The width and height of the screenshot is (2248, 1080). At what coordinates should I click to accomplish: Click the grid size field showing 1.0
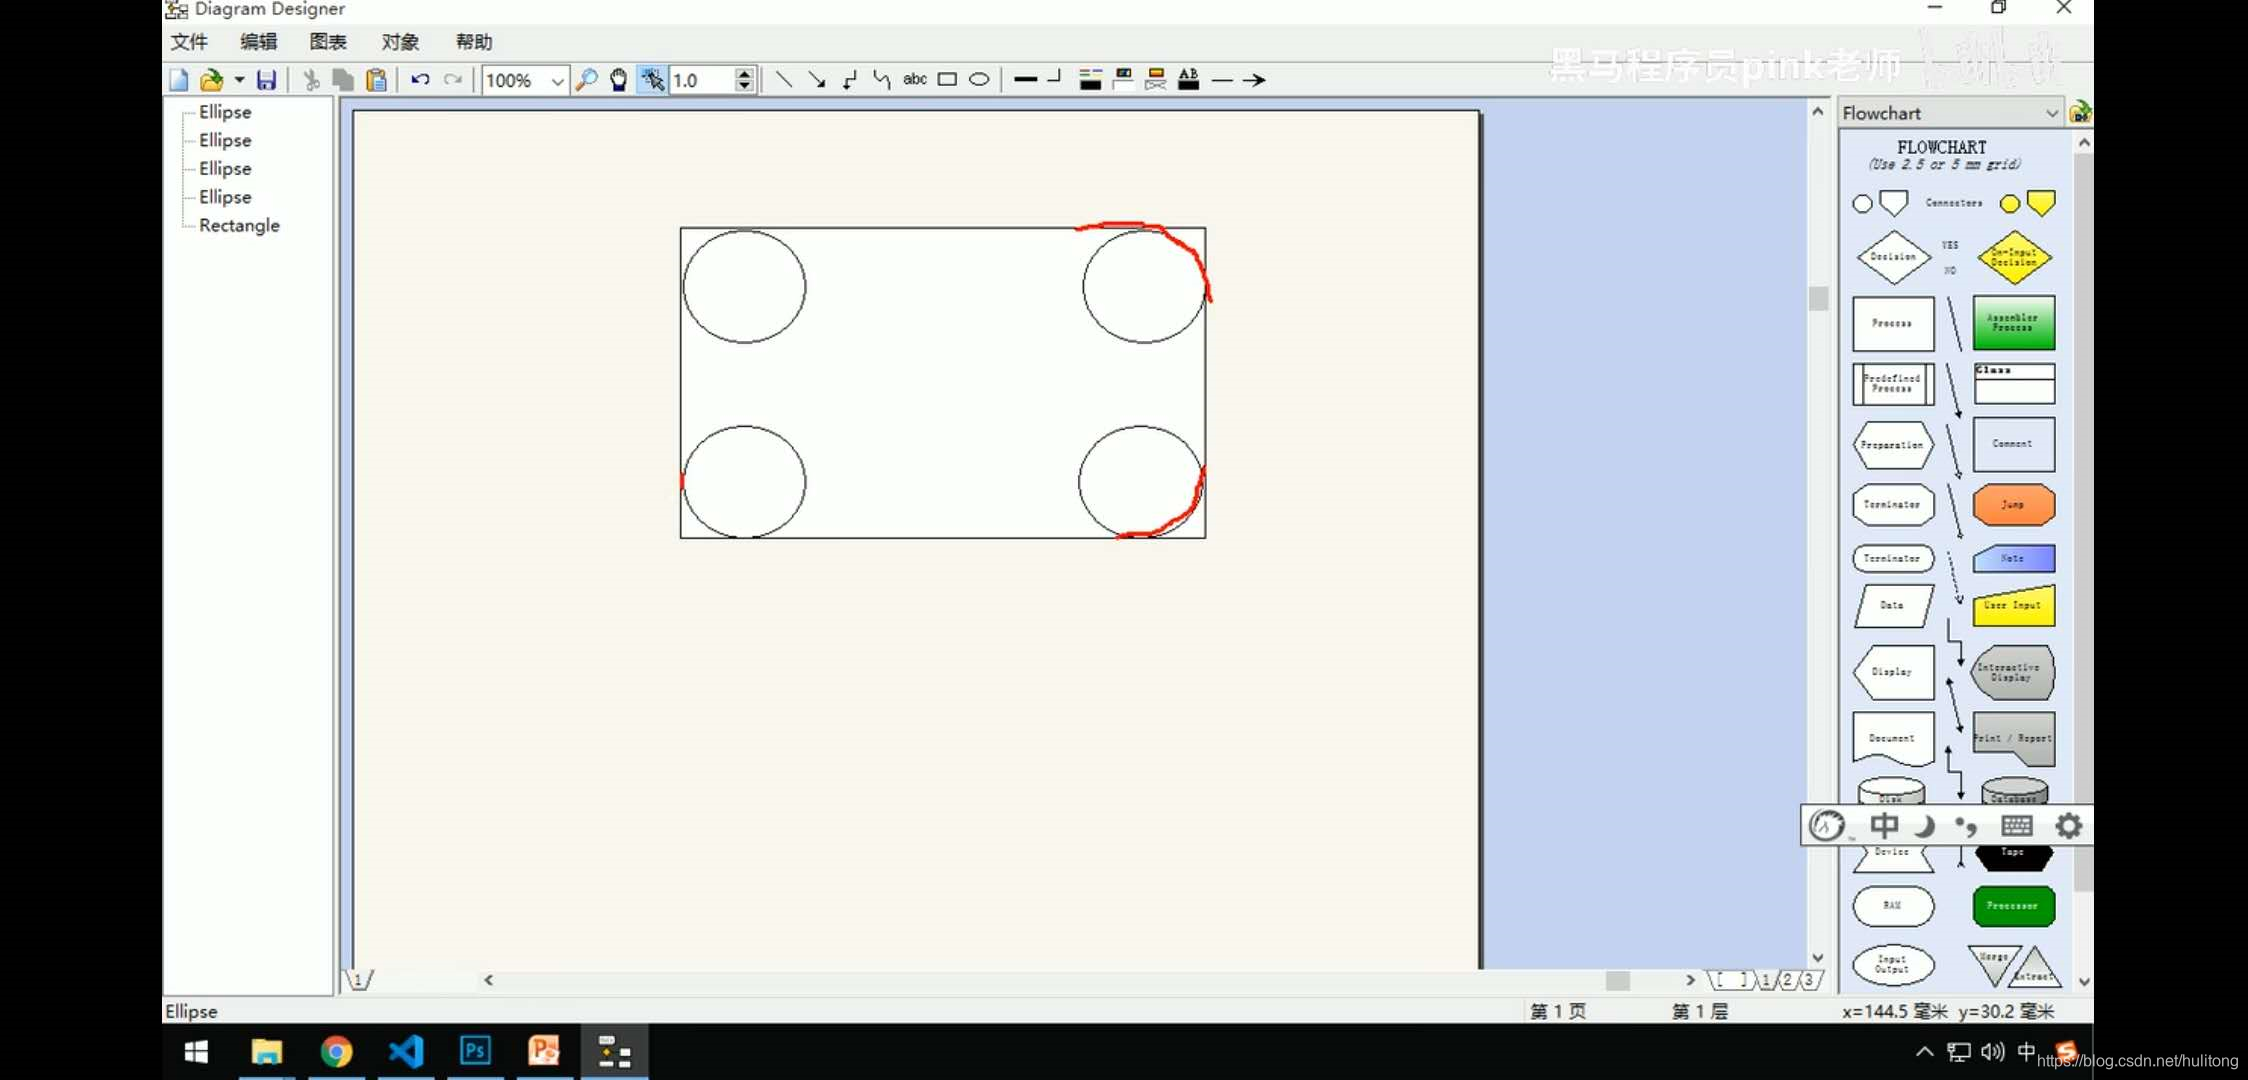click(702, 80)
